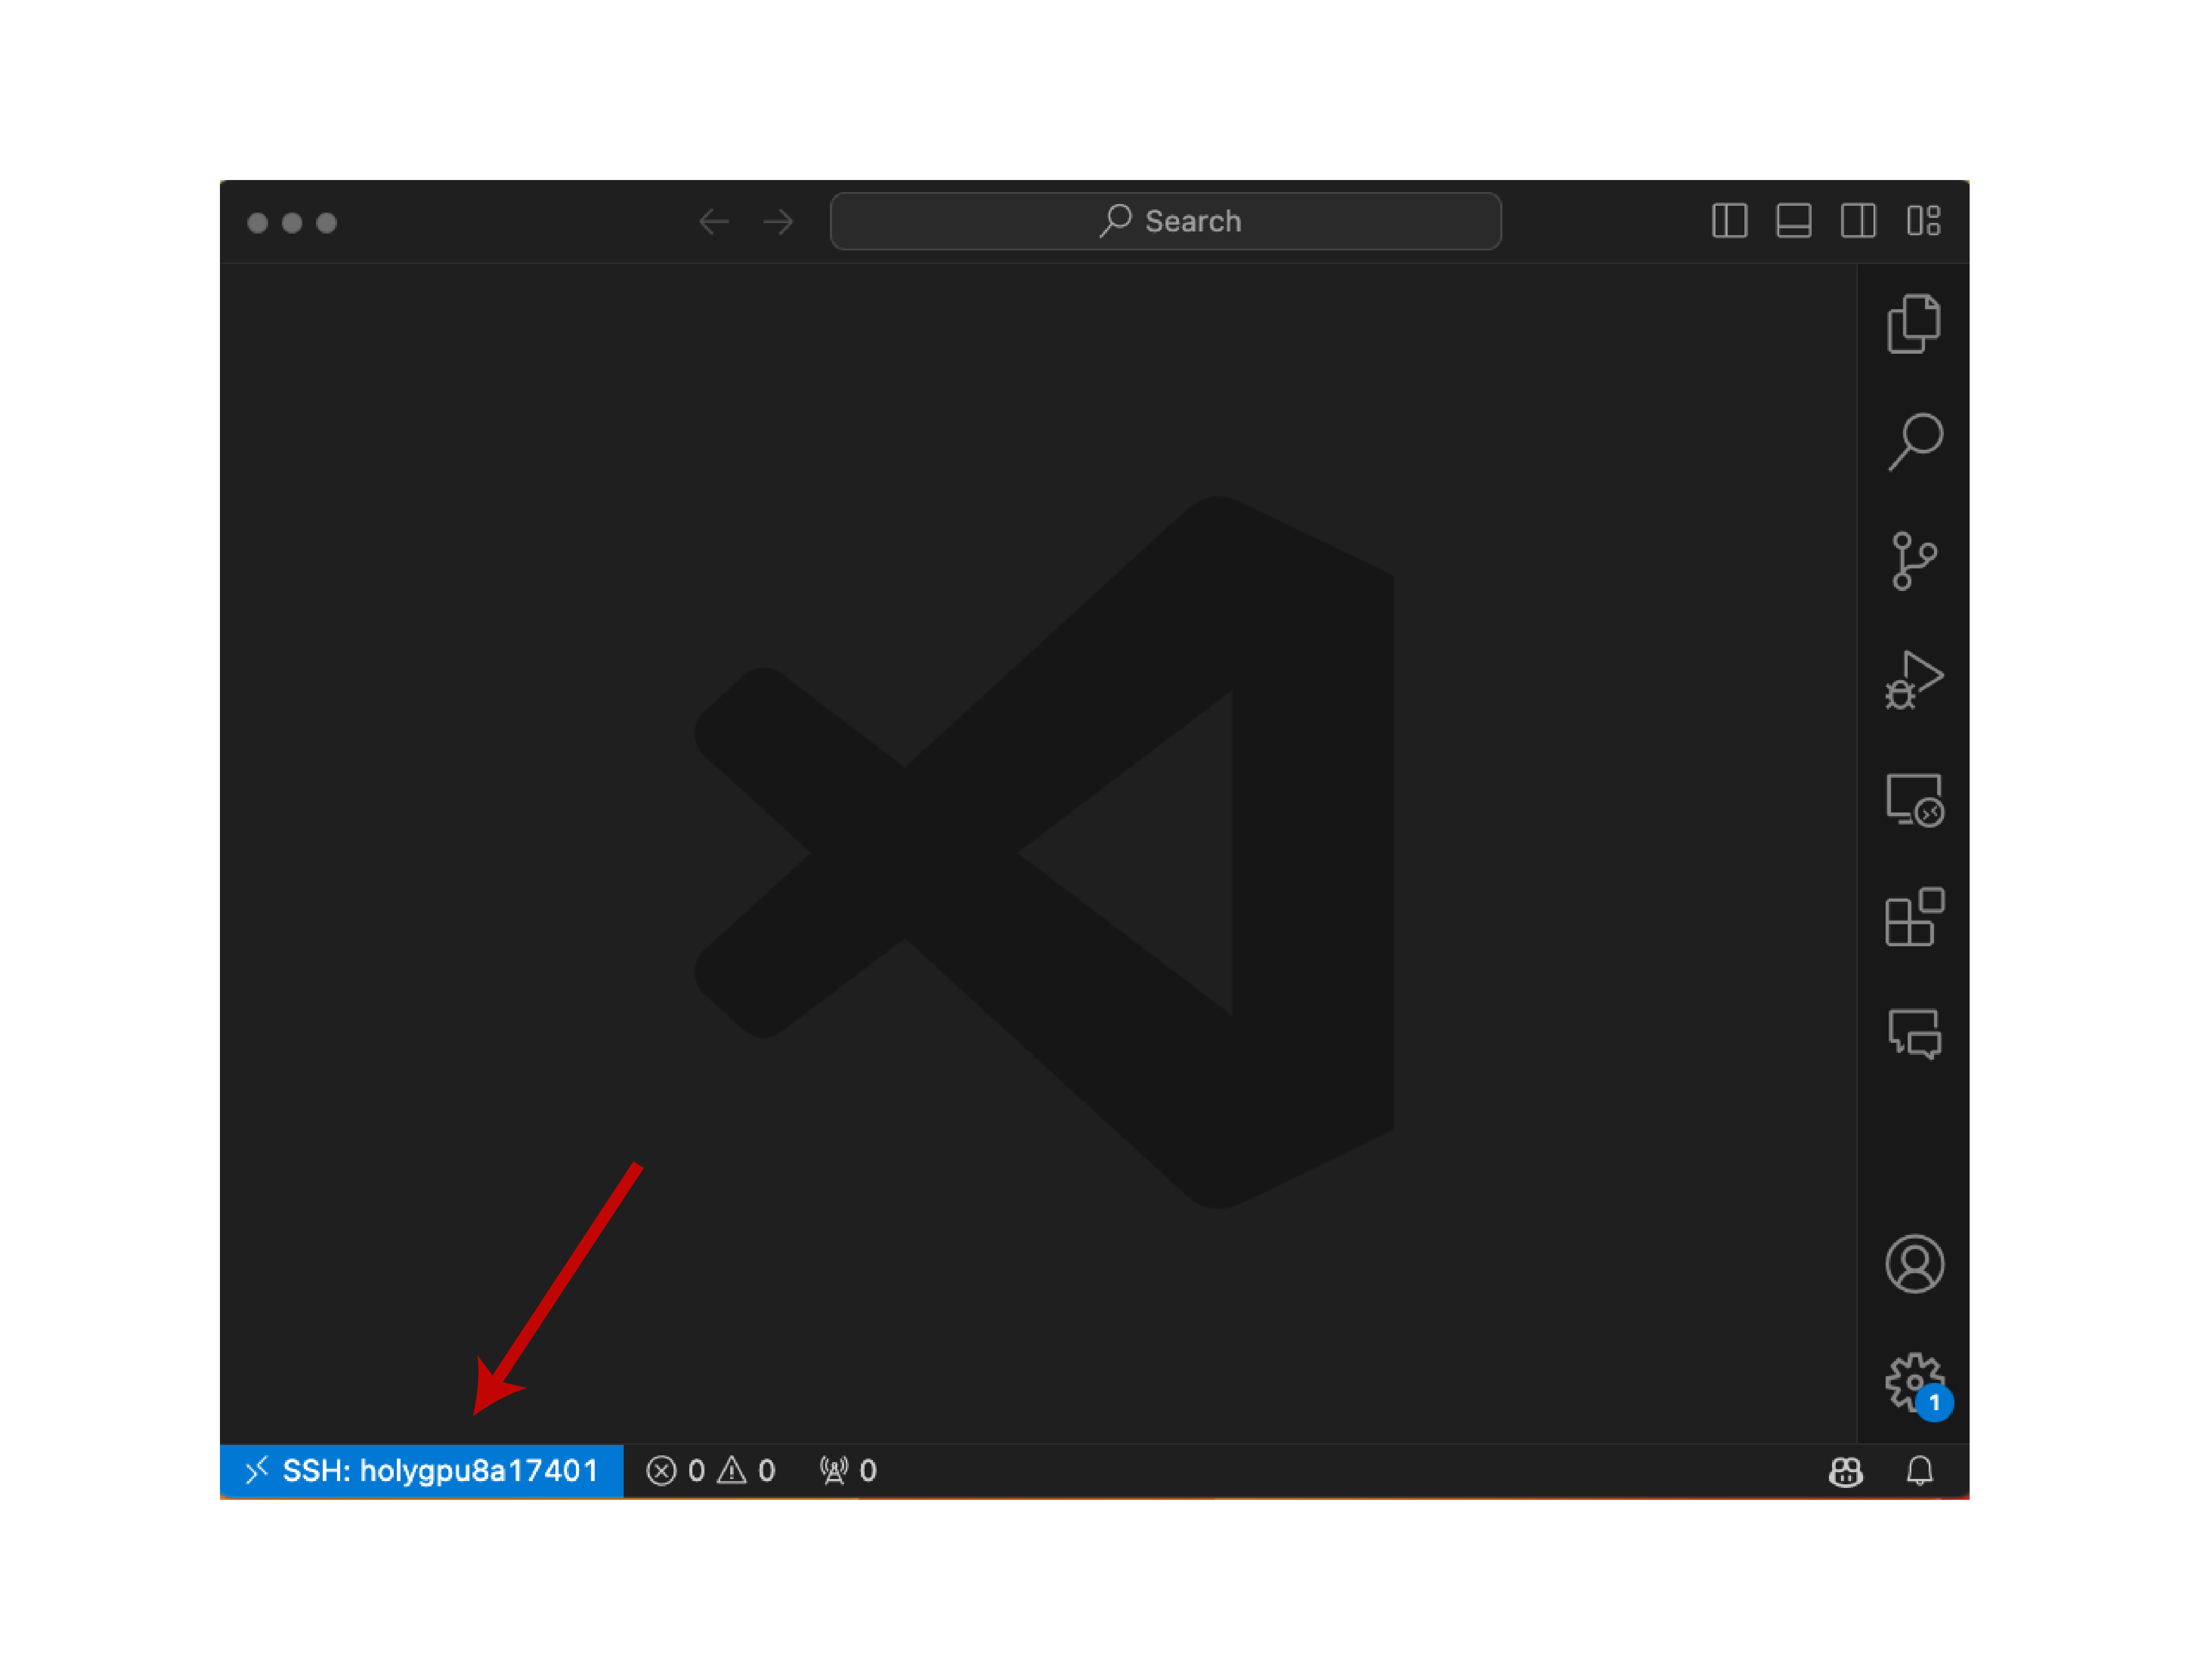Open the notifications bell

pos(1919,1470)
